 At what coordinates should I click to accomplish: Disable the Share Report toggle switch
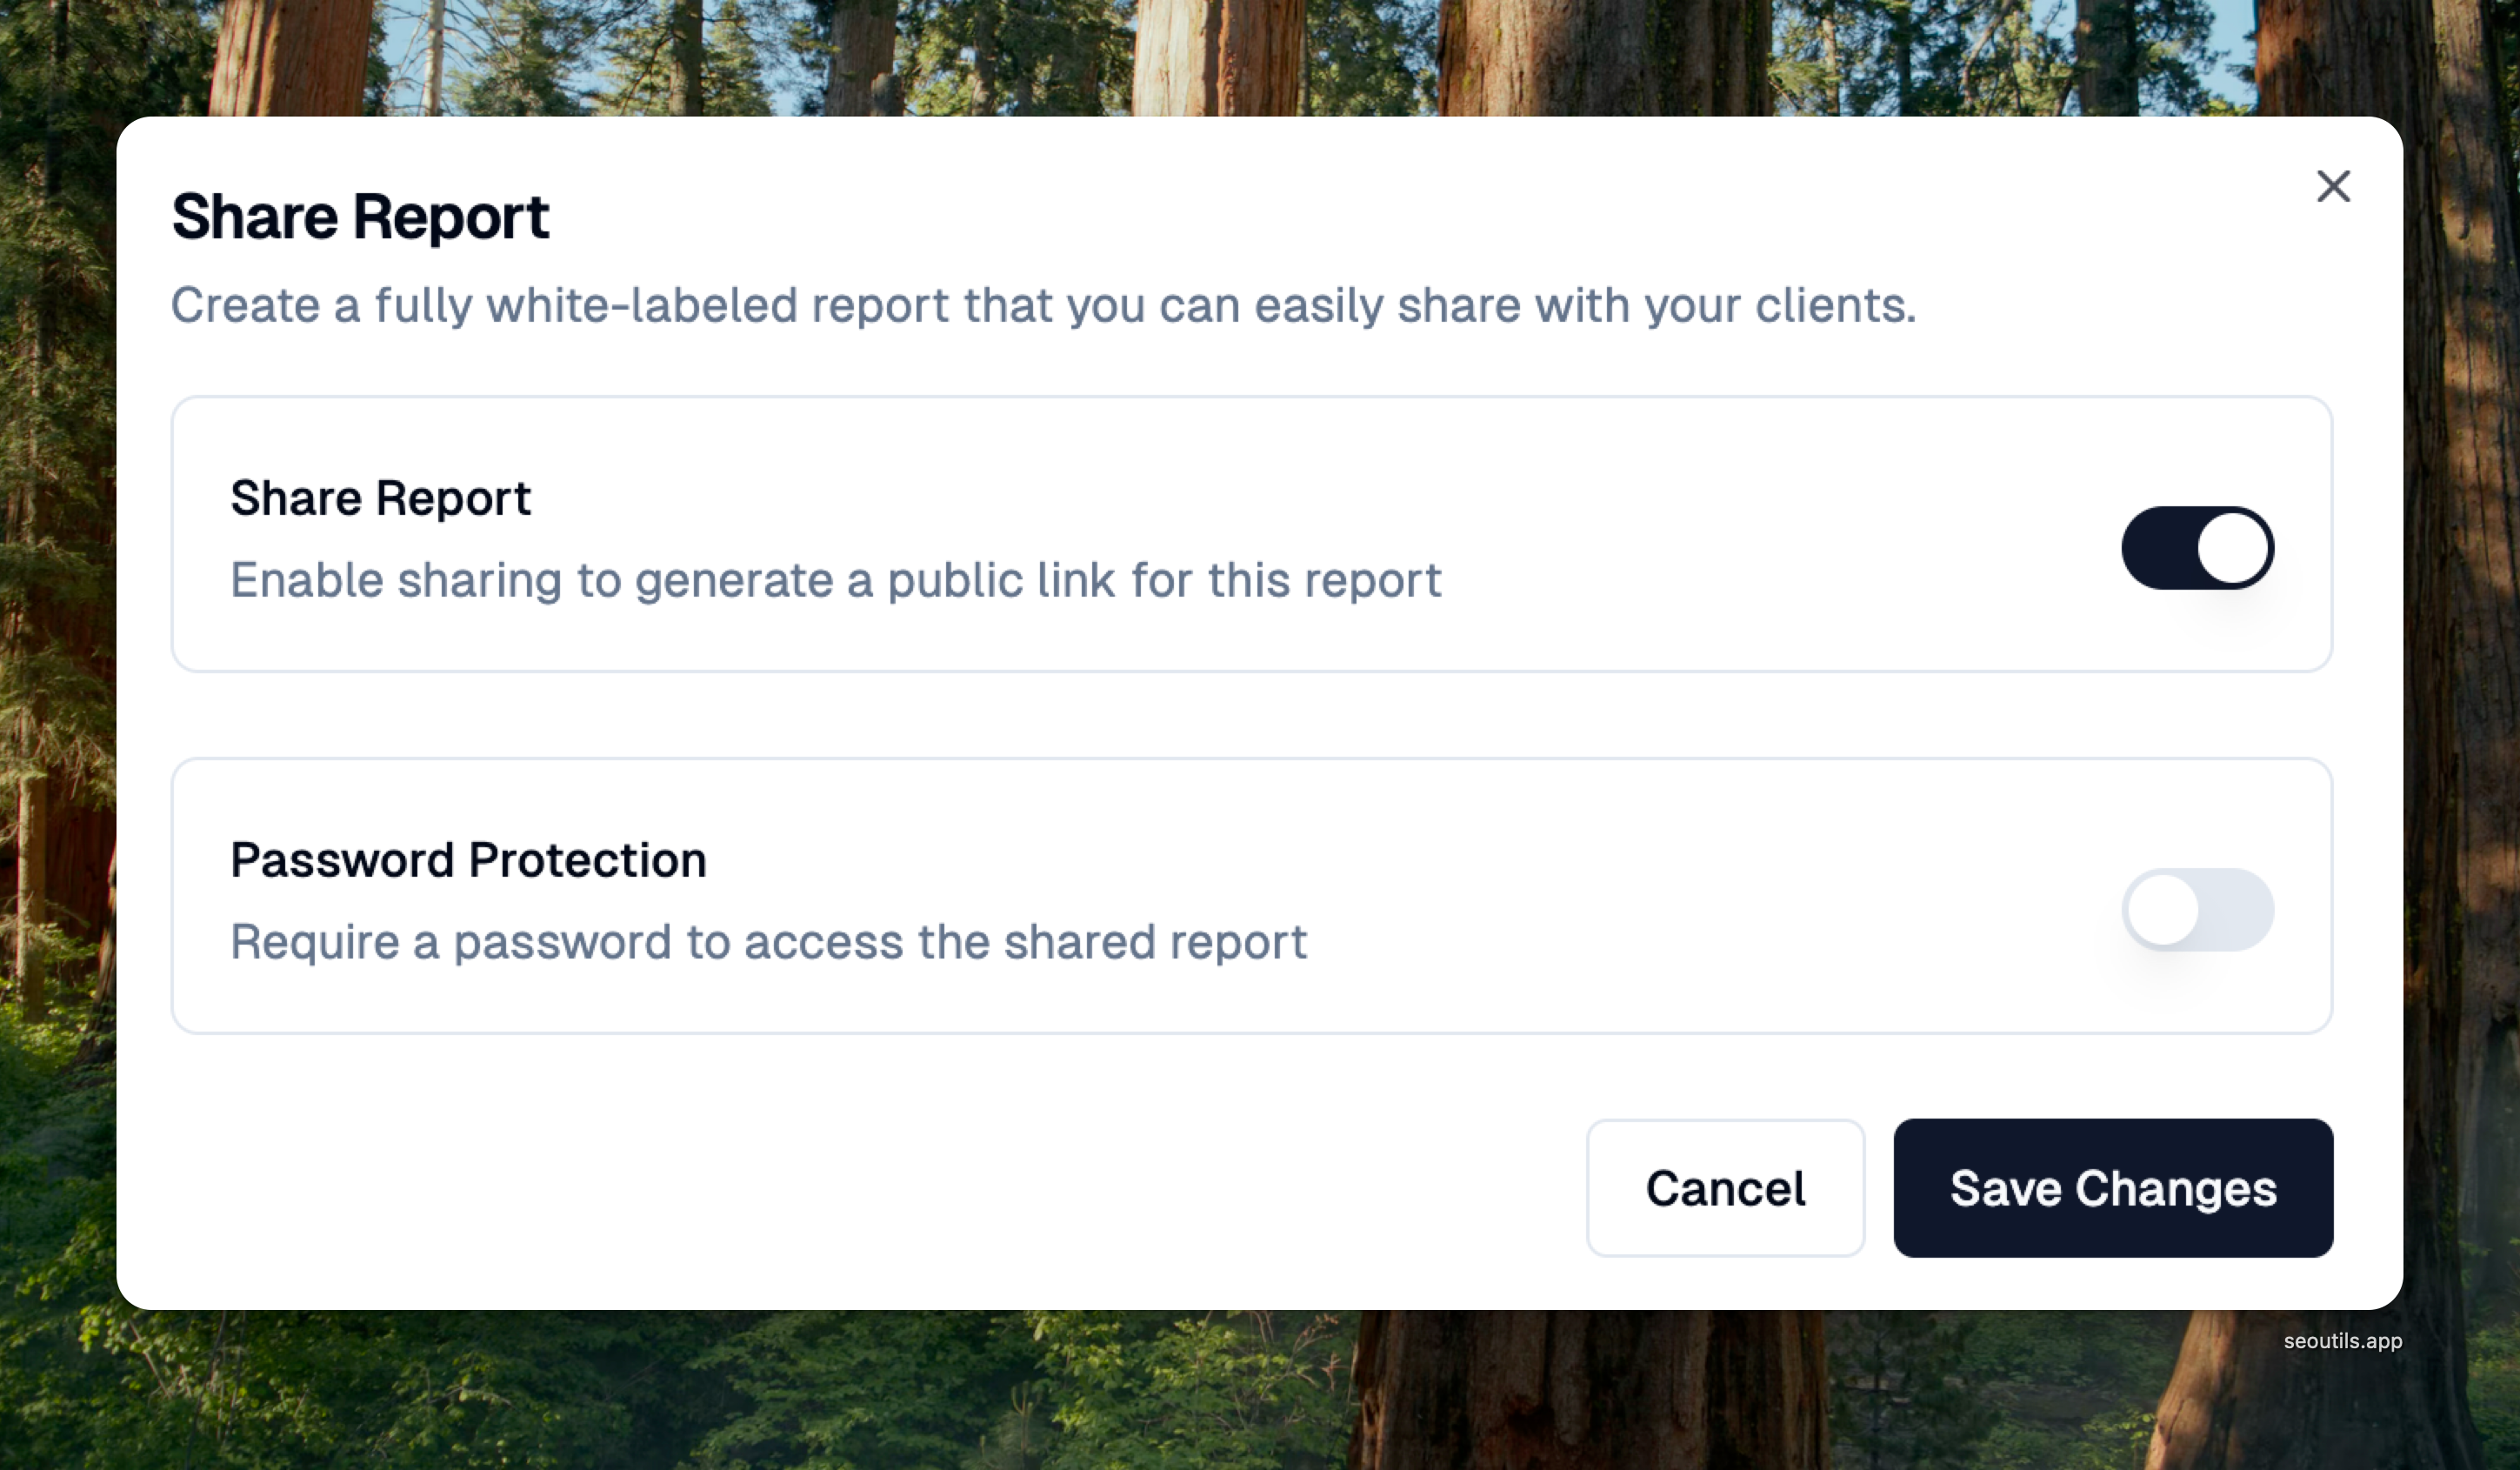pos(2197,548)
